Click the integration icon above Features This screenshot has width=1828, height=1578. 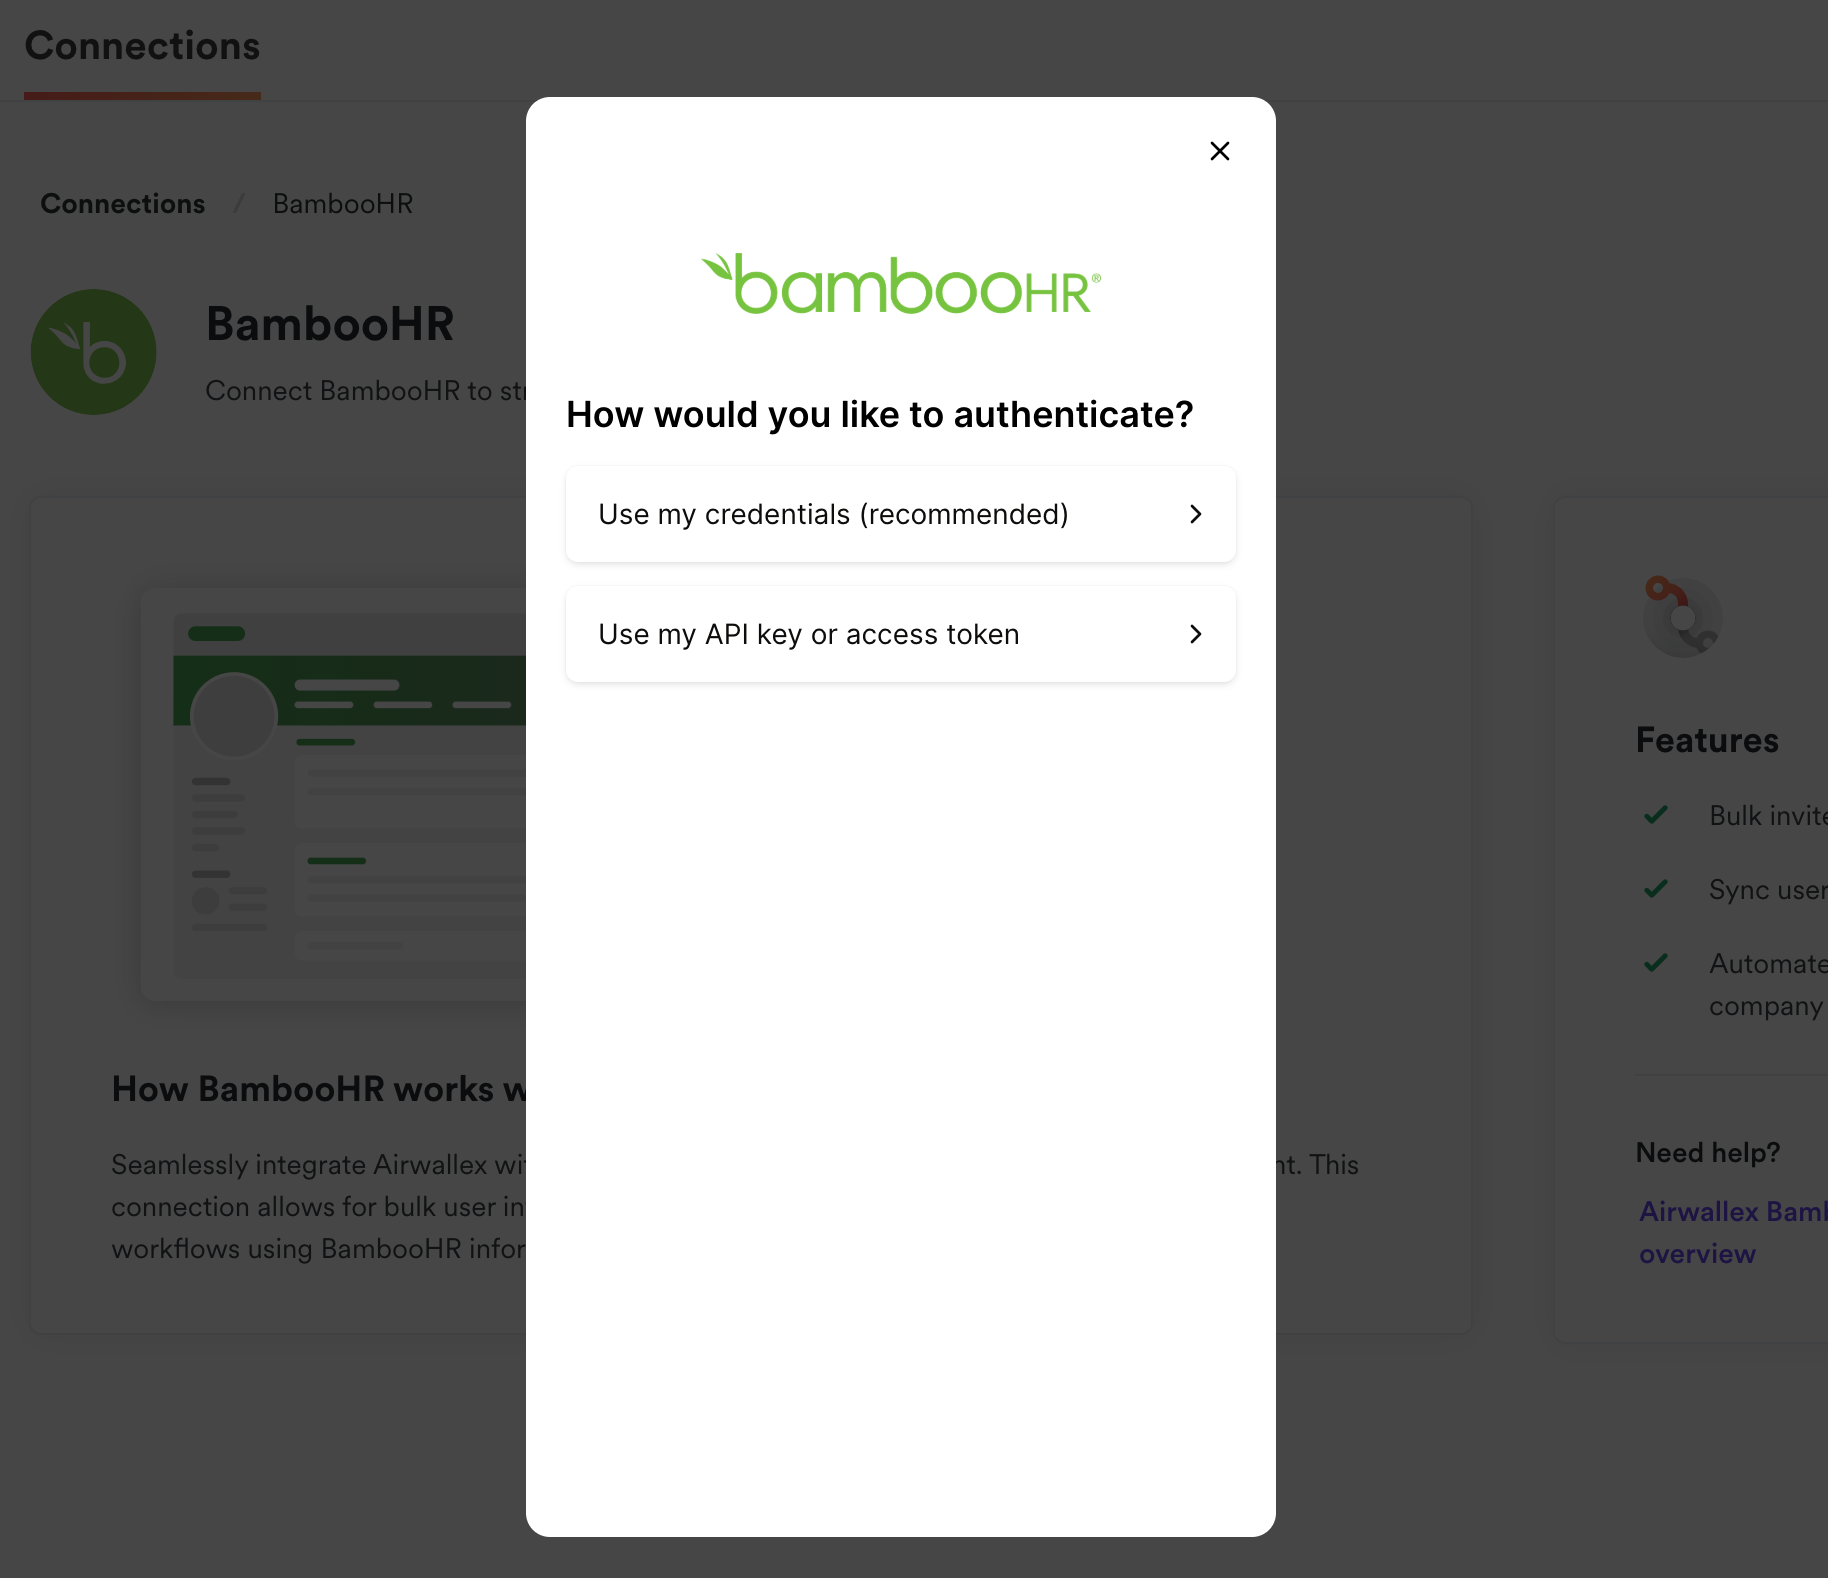click(x=1681, y=616)
